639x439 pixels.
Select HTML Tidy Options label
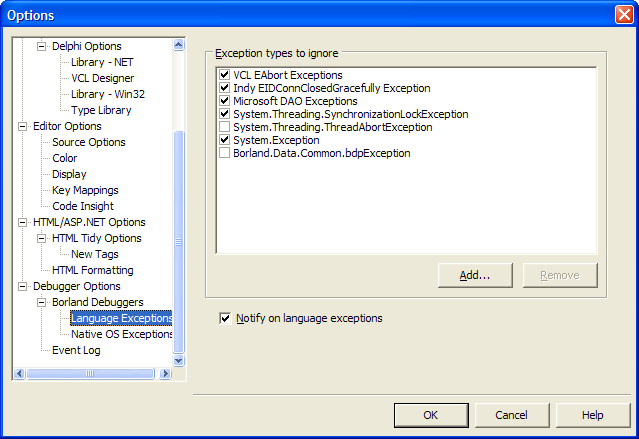click(97, 238)
